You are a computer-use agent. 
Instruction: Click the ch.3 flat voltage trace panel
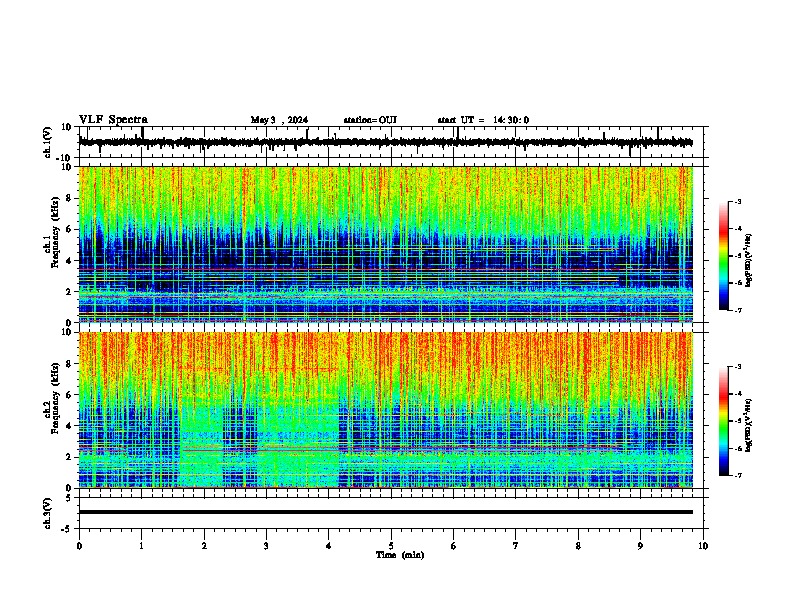393,513
